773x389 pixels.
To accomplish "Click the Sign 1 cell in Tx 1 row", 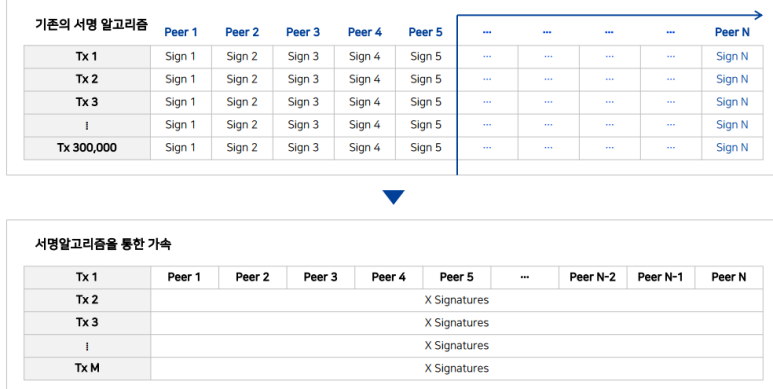I will click(x=180, y=57).
